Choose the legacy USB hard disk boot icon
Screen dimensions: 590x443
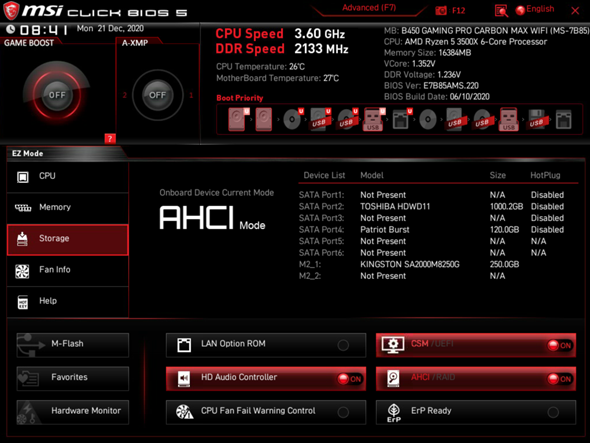click(x=455, y=119)
